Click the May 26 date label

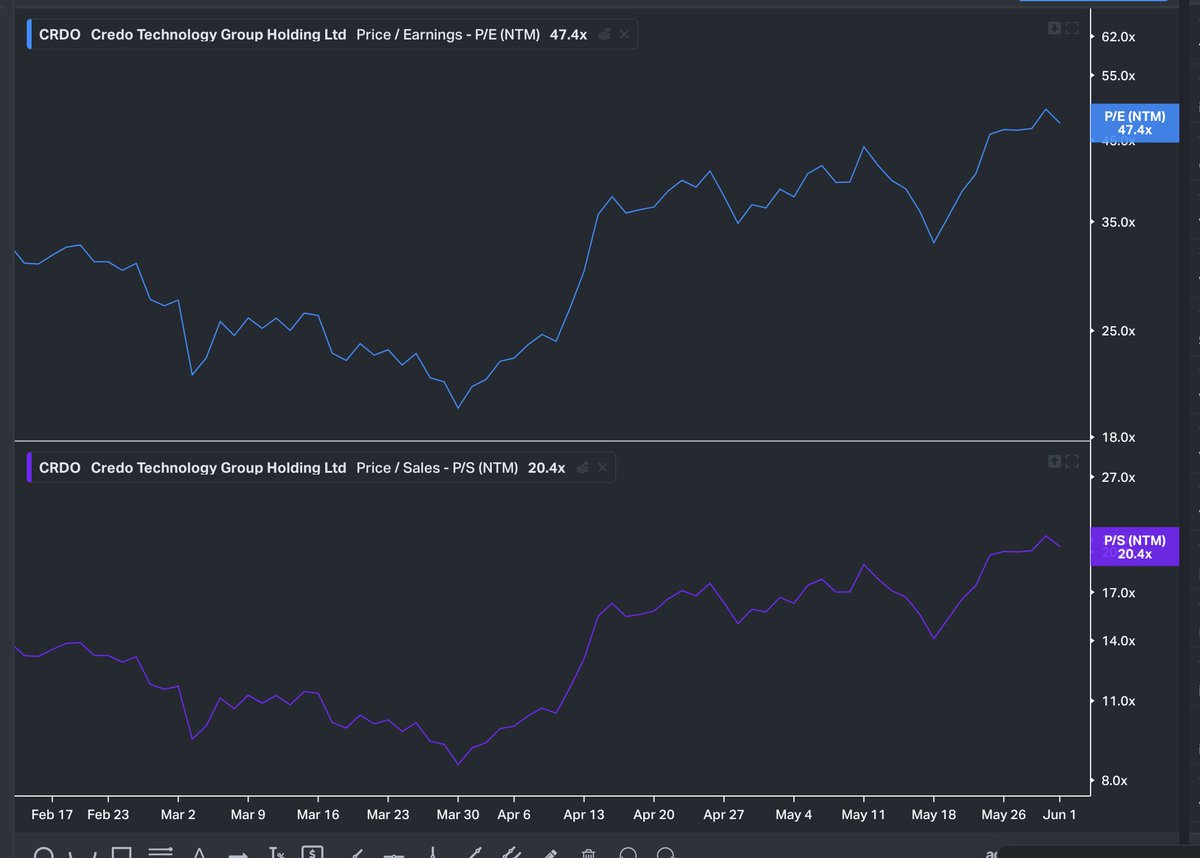click(x=1003, y=815)
